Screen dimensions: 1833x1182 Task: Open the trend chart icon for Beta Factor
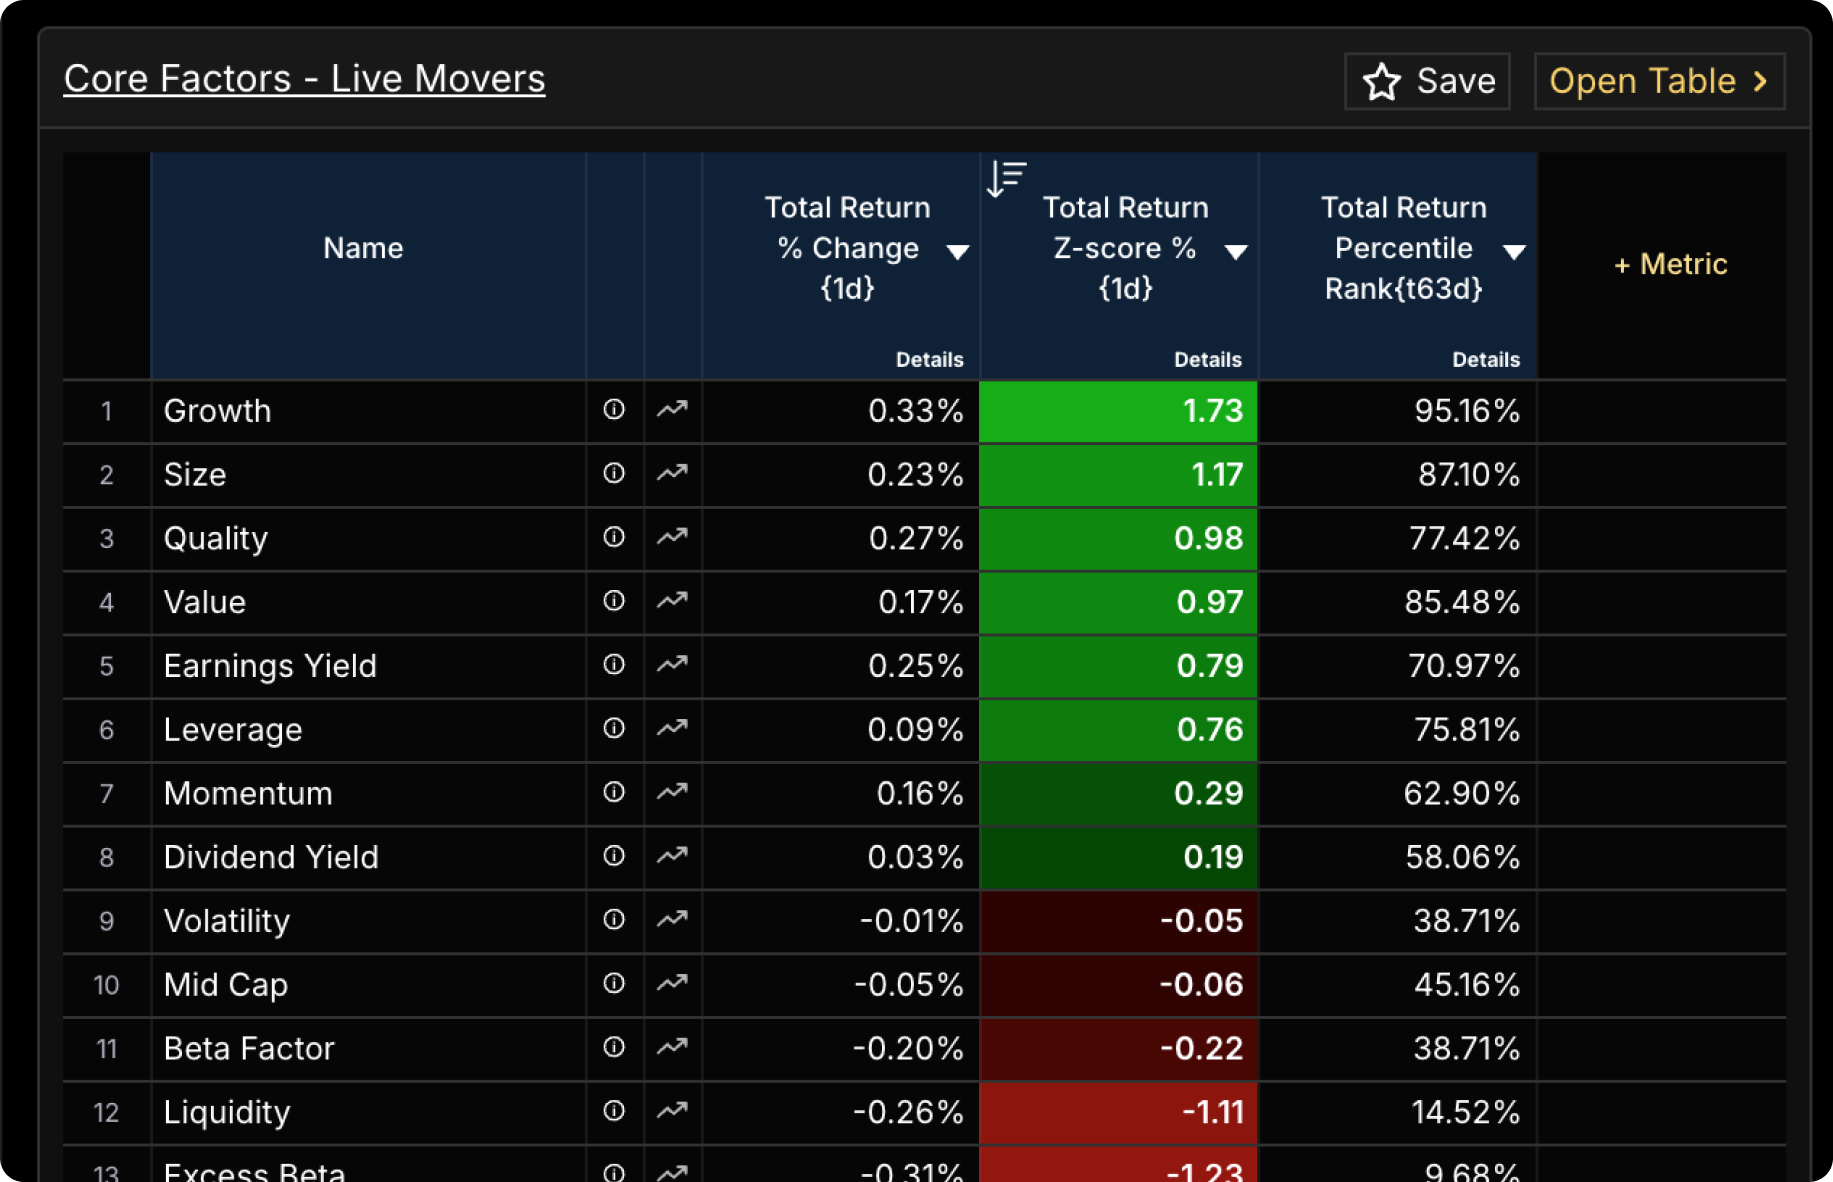(x=672, y=1047)
